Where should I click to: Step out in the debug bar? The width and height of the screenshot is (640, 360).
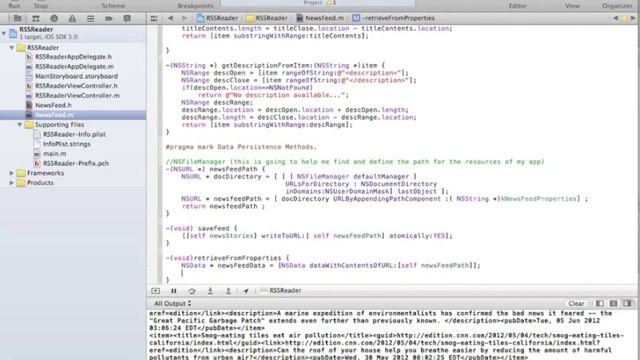coord(228,291)
